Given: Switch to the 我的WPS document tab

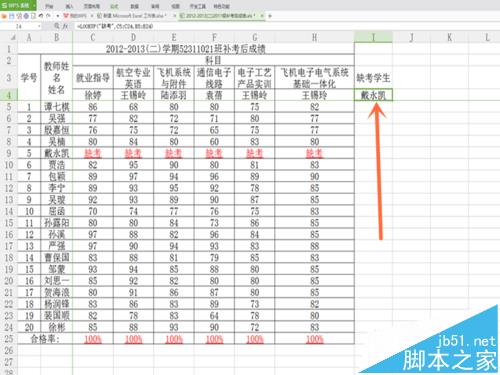Looking at the screenshot, I should [75, 16].
